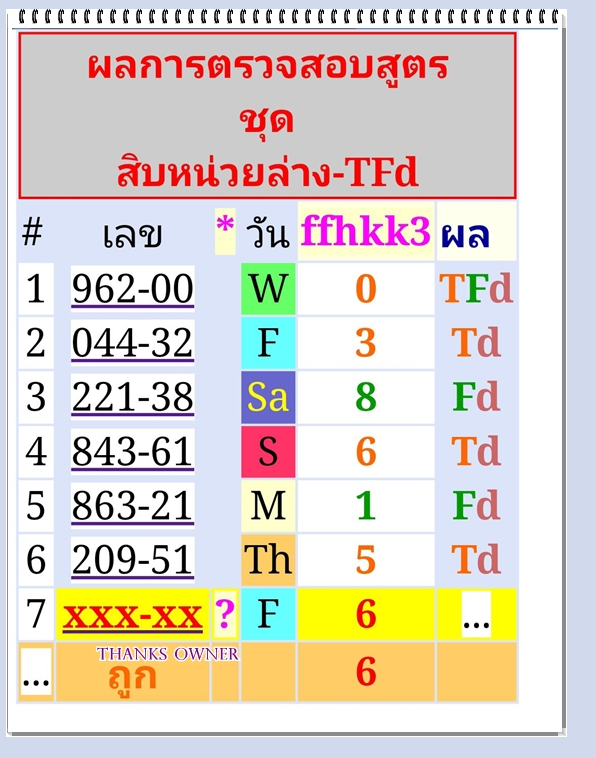Viewport: 596px width, 758px height.
Task: Select the red S day cell
Action: tap(268, 451)
